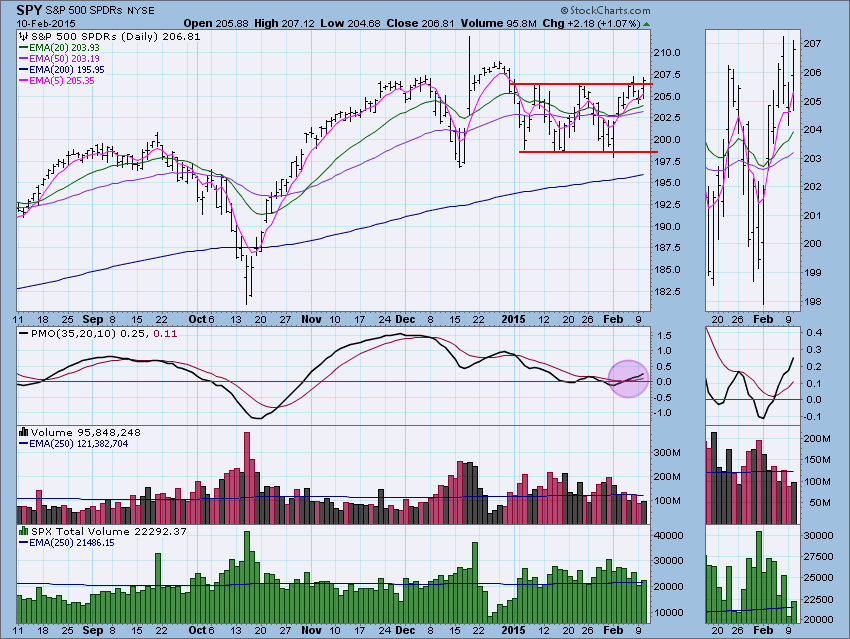Click the High 207.12 value

284,23
